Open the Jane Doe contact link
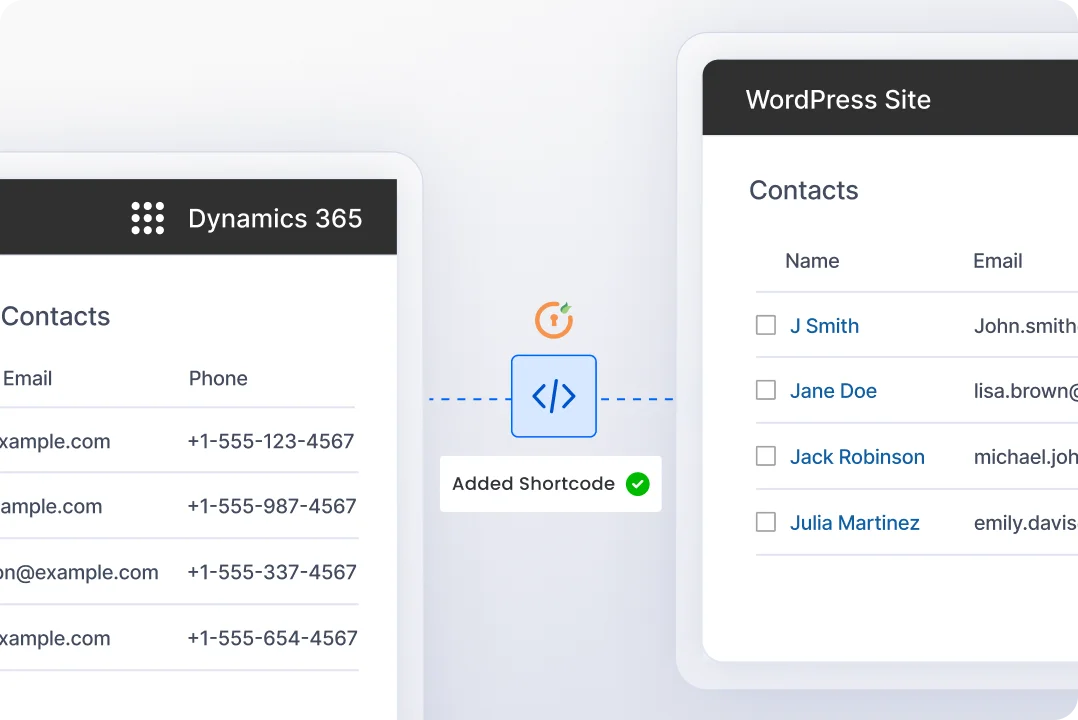 (833, 391)
